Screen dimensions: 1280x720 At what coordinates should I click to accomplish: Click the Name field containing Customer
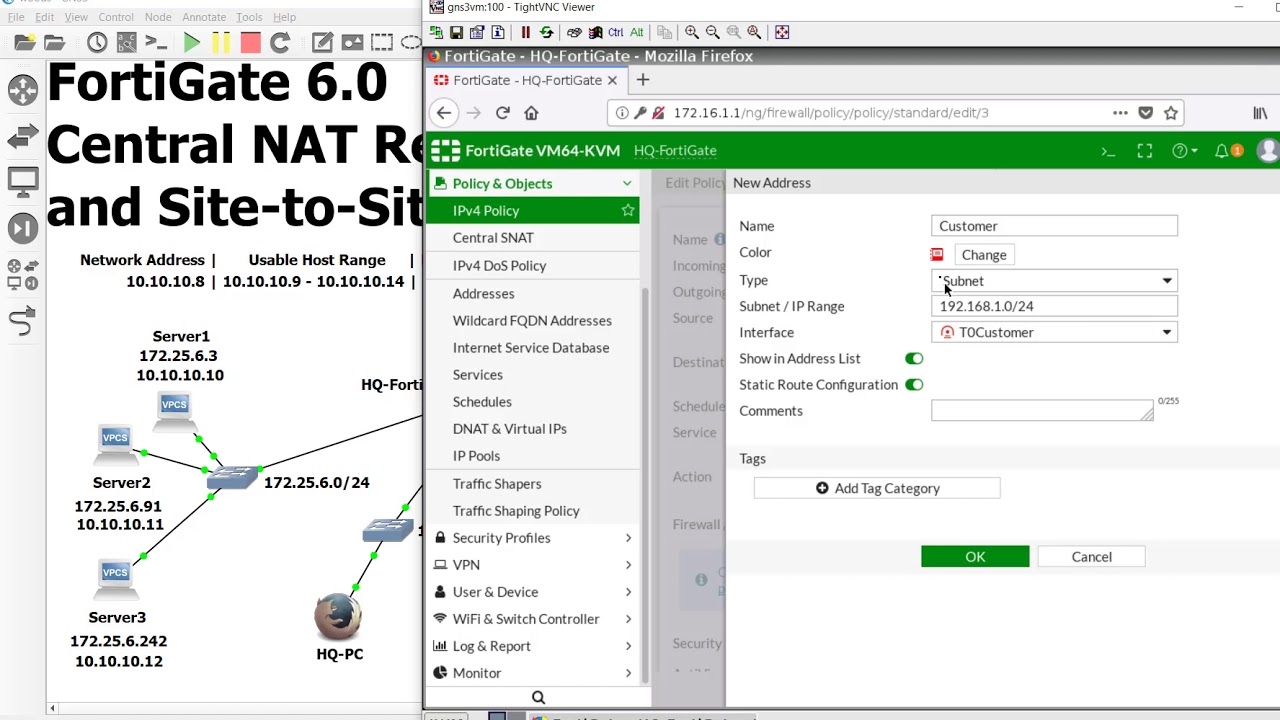(x=1054, y=226)
